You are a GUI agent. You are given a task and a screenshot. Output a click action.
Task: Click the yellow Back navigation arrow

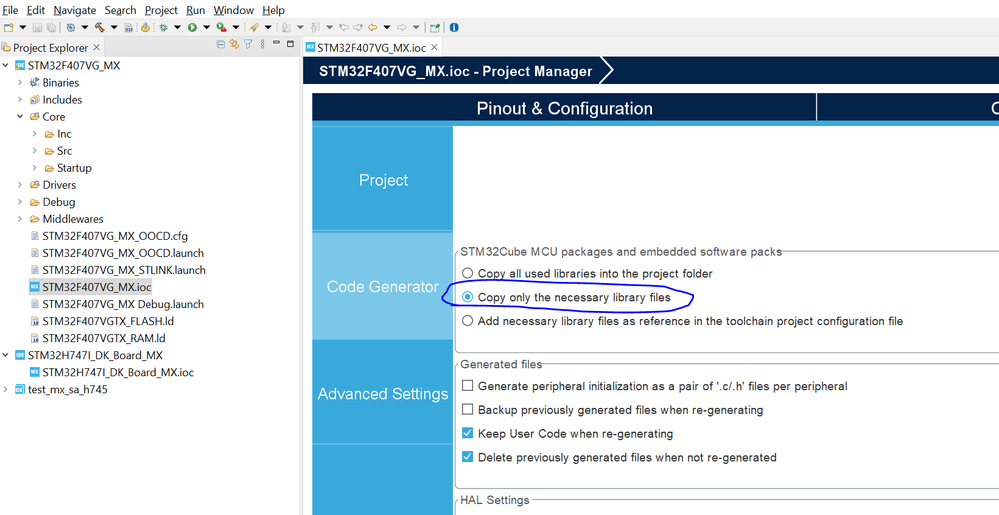pyautogui.click(x=372, y=27)
